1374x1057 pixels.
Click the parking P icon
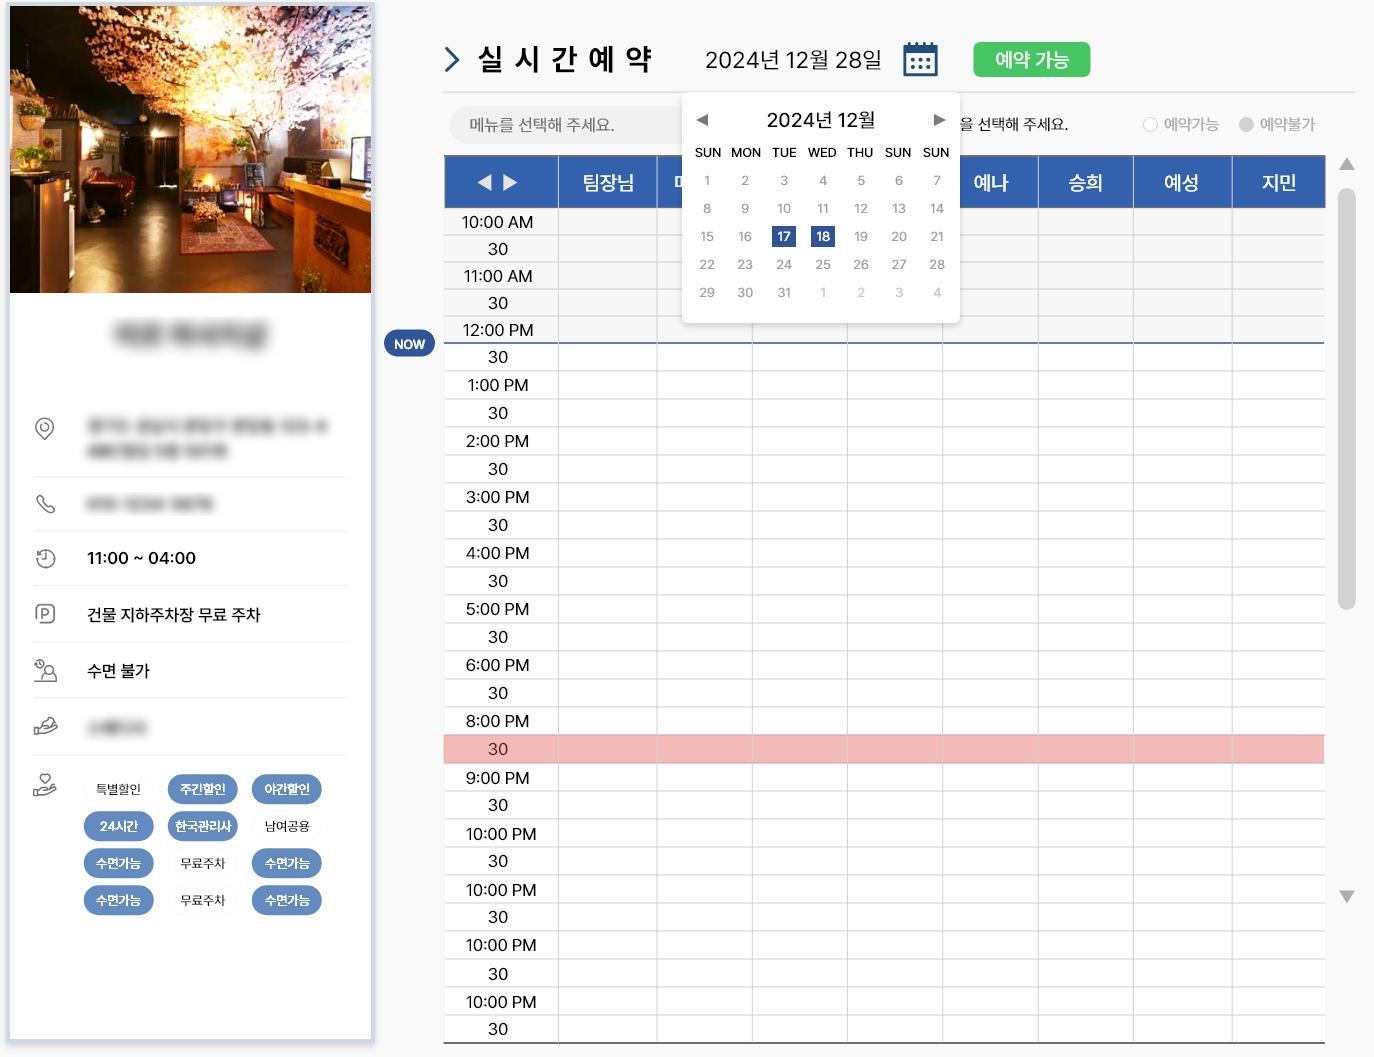tap(45, 614)
